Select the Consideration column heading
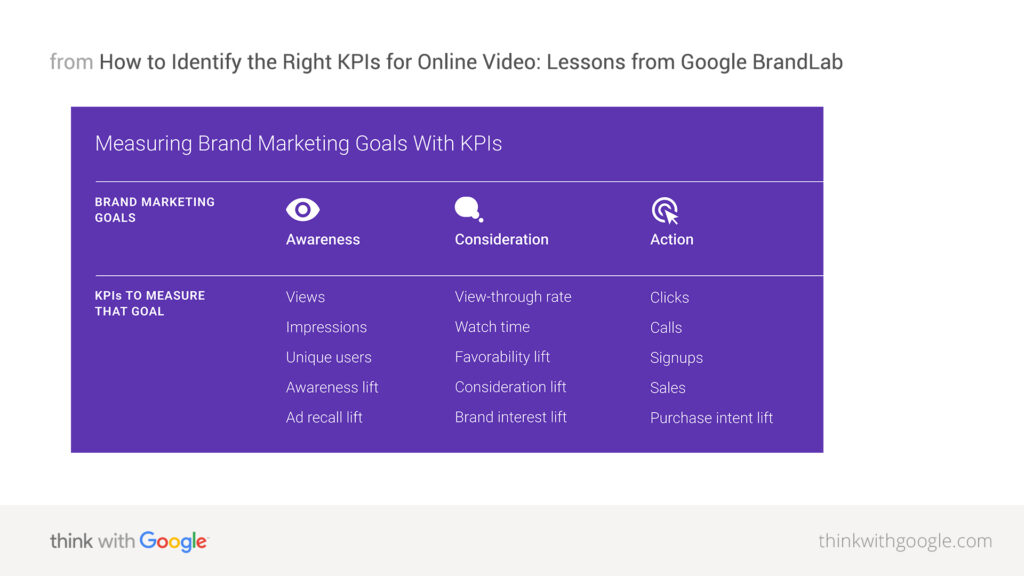 502,240
